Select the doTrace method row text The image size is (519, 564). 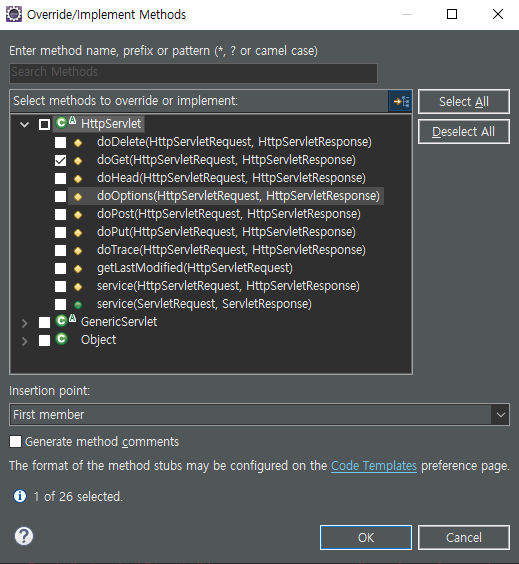pos(231,250)
